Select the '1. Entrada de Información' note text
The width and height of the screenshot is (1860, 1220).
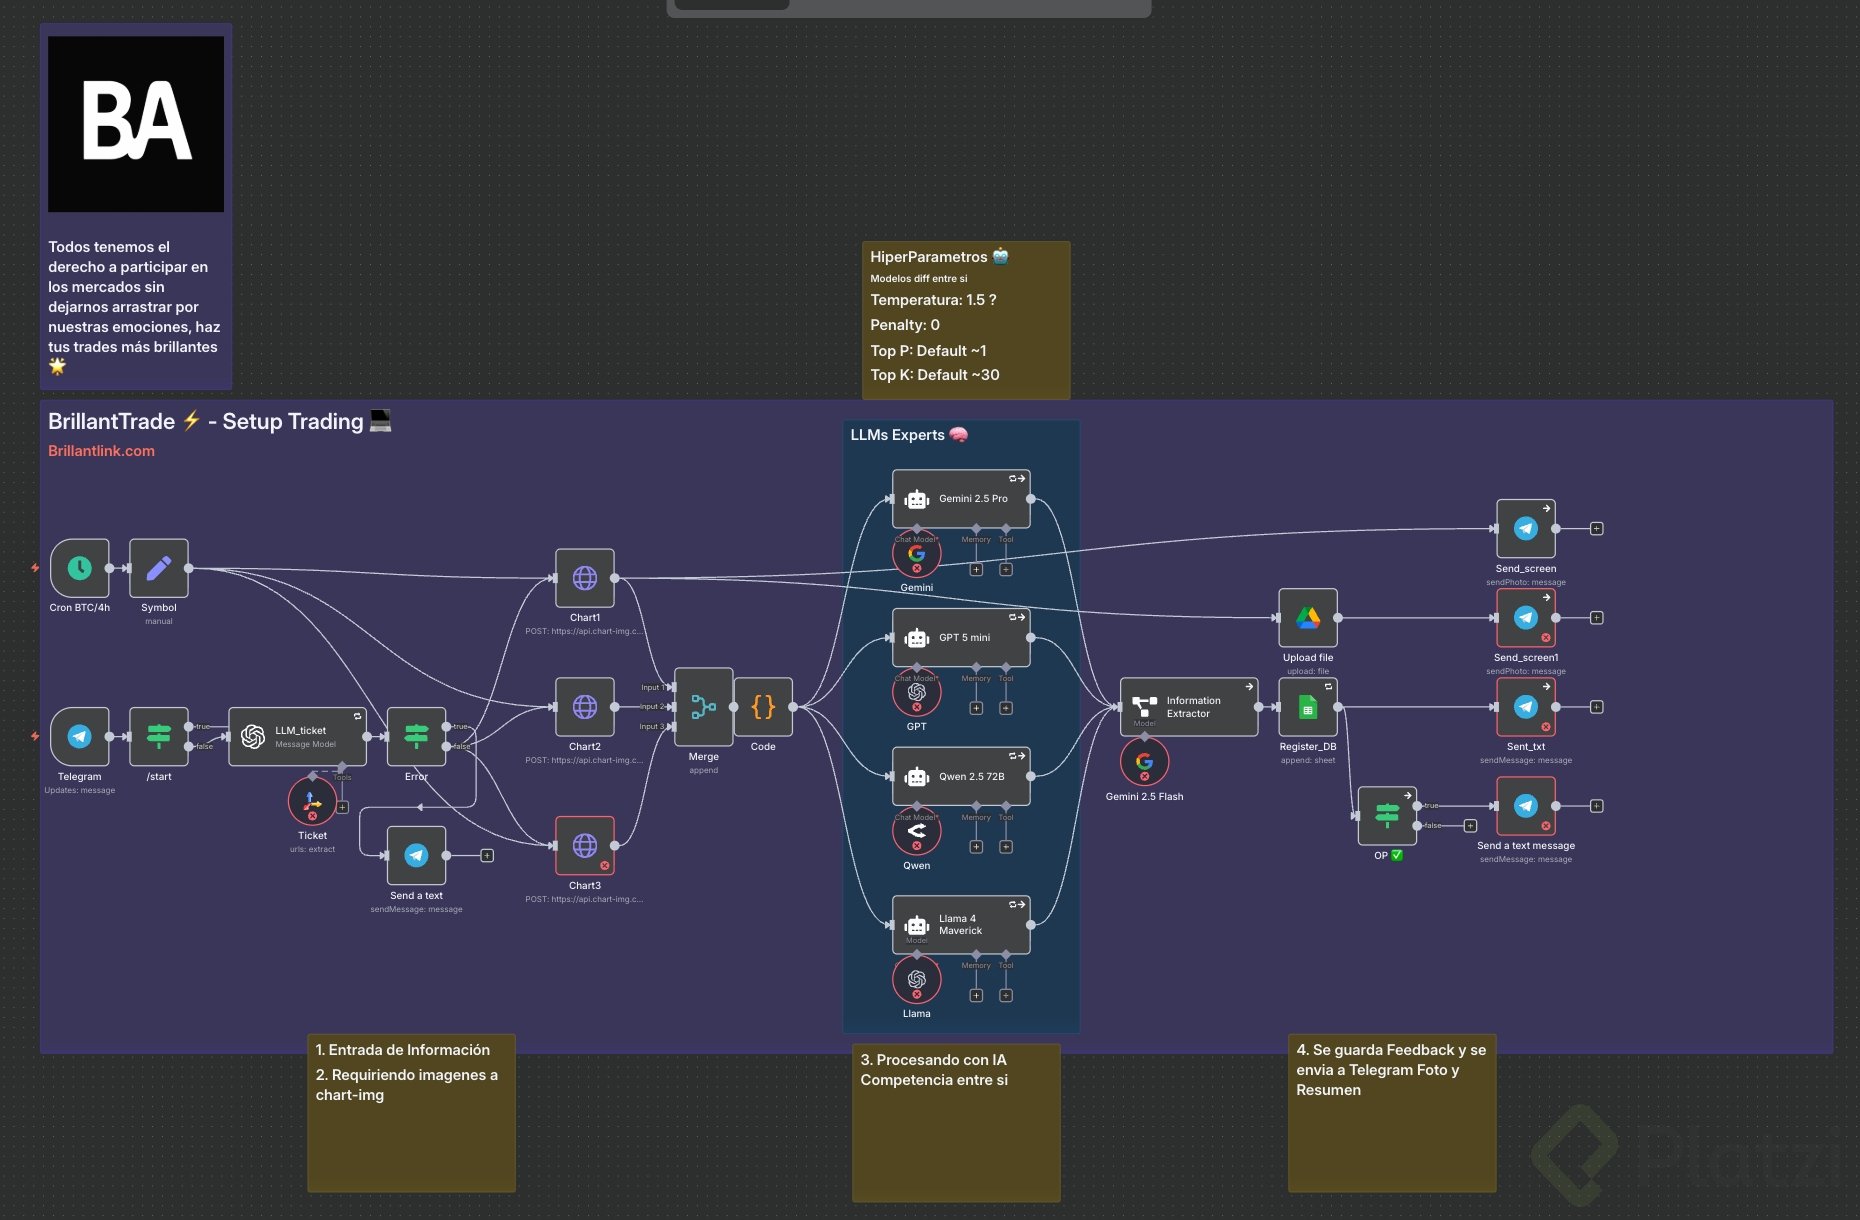click(403, 1050)
